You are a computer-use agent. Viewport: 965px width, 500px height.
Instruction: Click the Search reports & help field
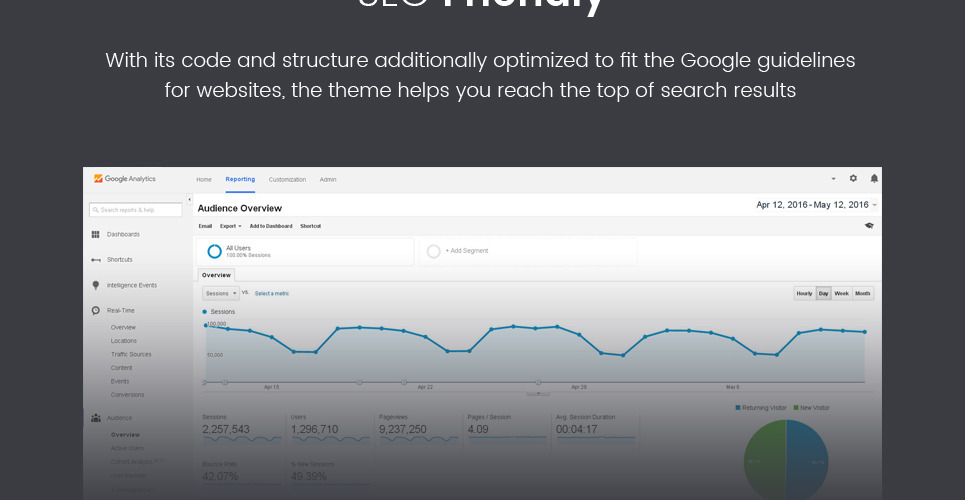click(136, 210)
